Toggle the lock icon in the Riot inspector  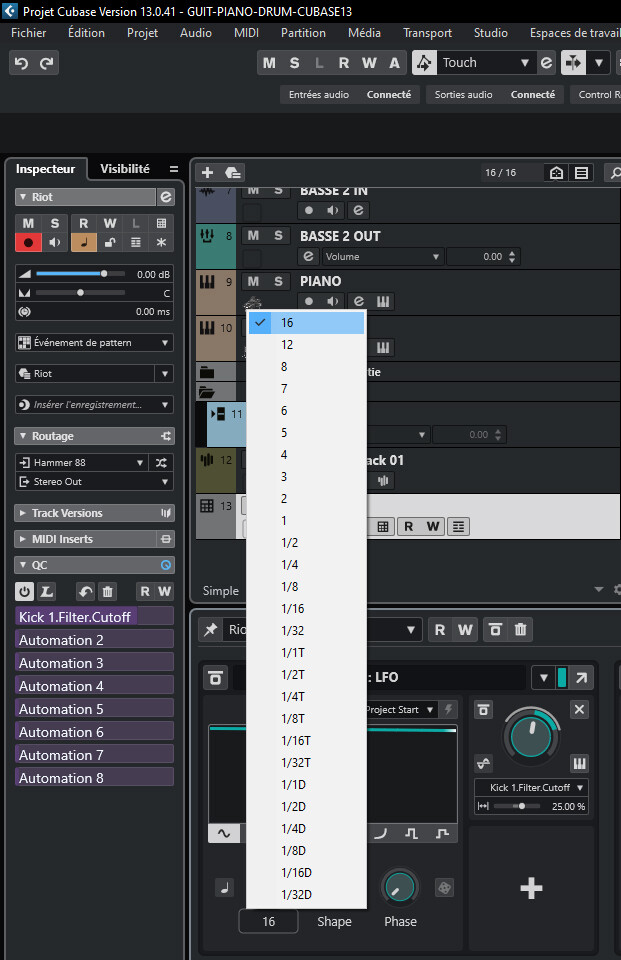tap(110, 242)
